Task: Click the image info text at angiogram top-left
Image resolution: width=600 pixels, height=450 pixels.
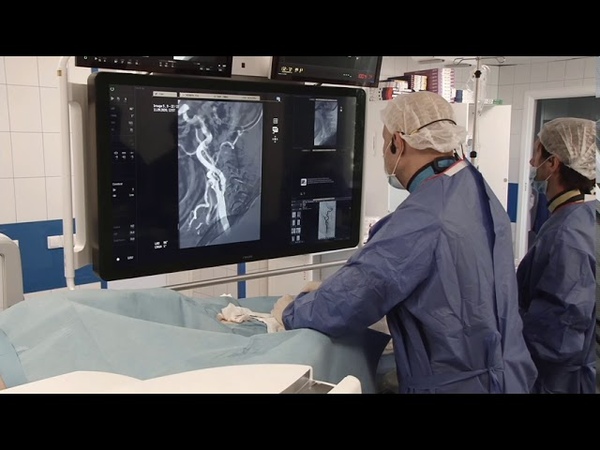Action: click(x=165, y=107)
